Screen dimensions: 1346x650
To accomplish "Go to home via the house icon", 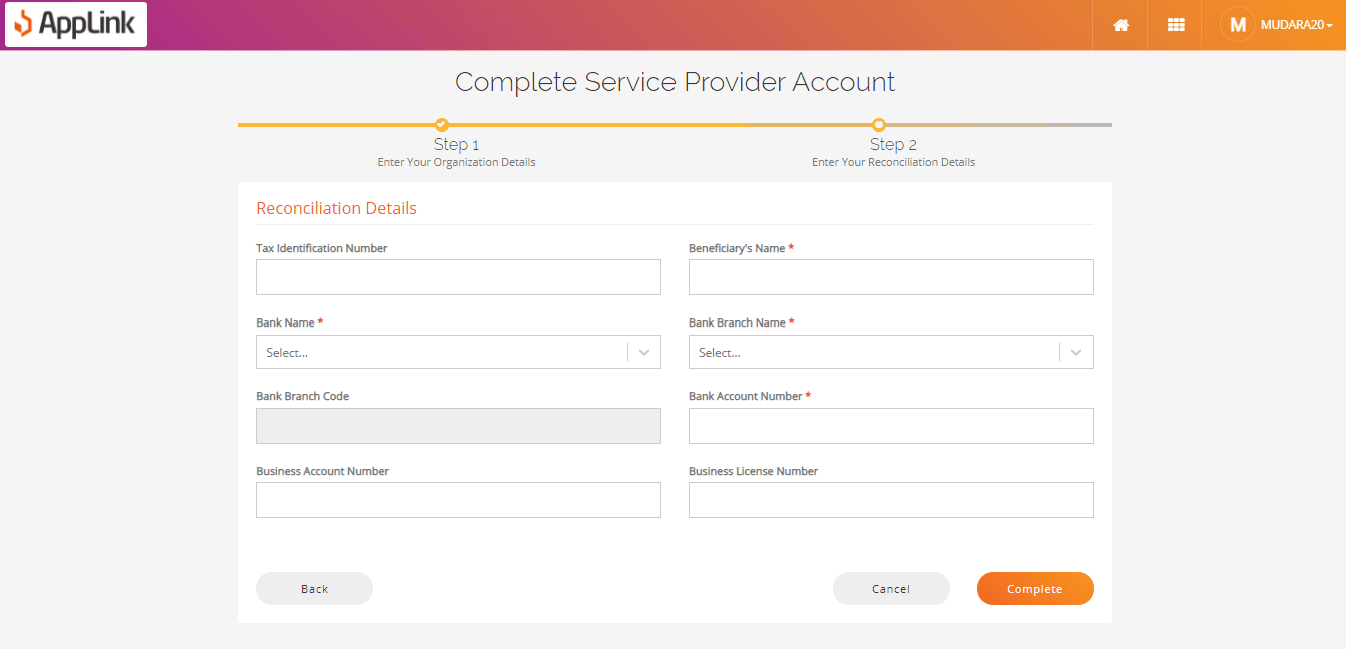I will 1121,25.
